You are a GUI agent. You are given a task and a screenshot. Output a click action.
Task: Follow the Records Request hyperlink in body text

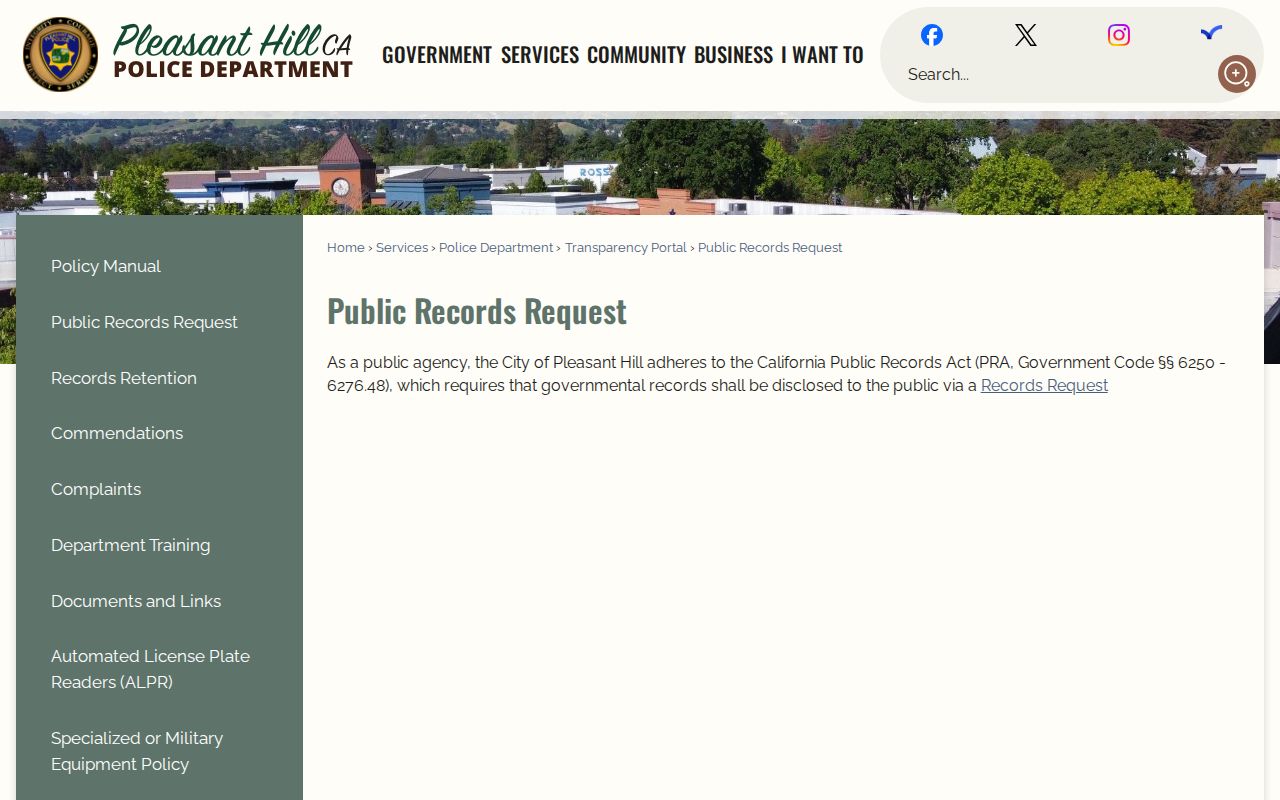(1044, 386)
